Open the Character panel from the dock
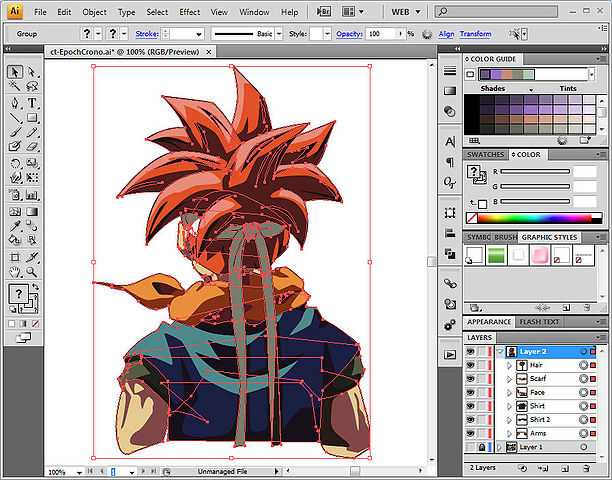The image size is (612, 480). click(x=450, y=142)
